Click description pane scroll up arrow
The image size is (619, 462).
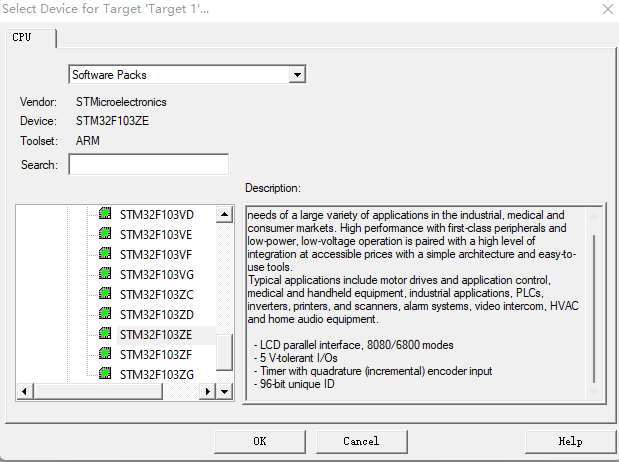pos(594,216)
